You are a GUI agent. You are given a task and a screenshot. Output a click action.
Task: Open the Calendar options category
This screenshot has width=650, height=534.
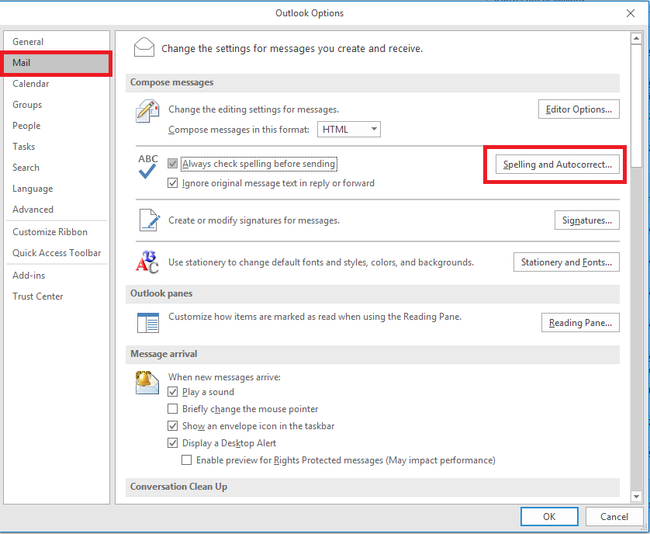point(56,84)
